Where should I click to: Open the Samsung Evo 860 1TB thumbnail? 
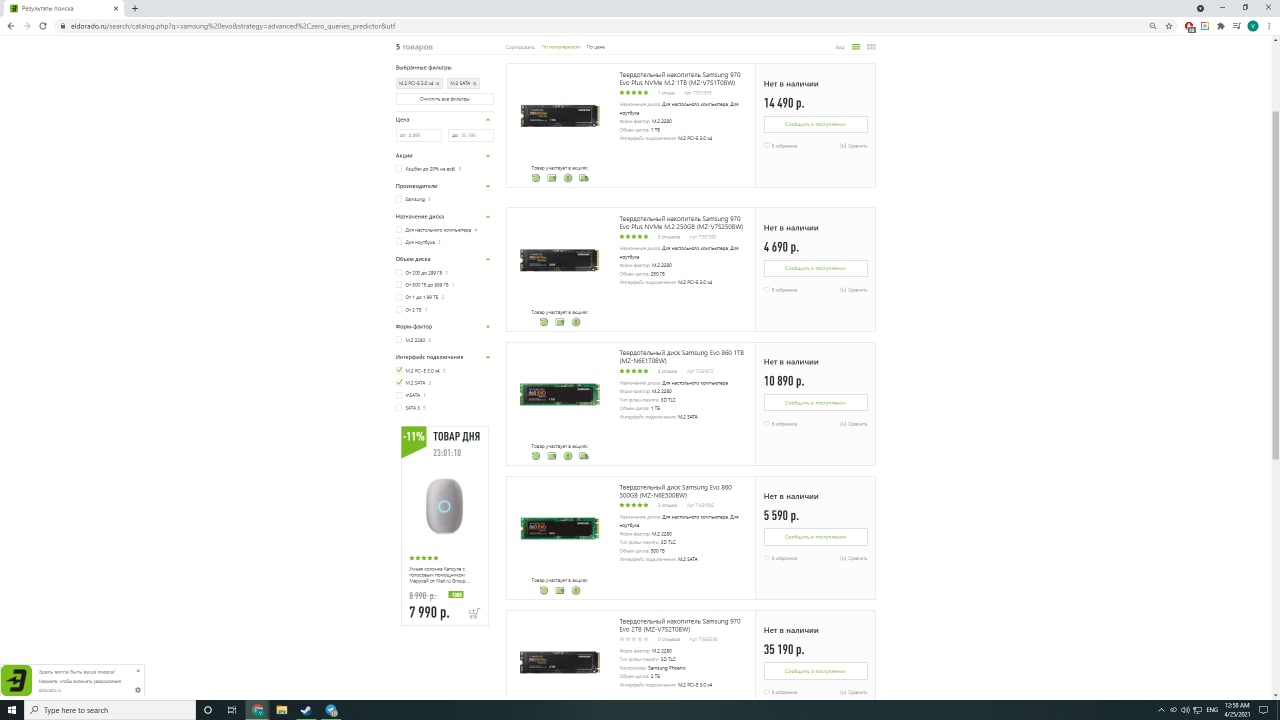click(559, 394)
